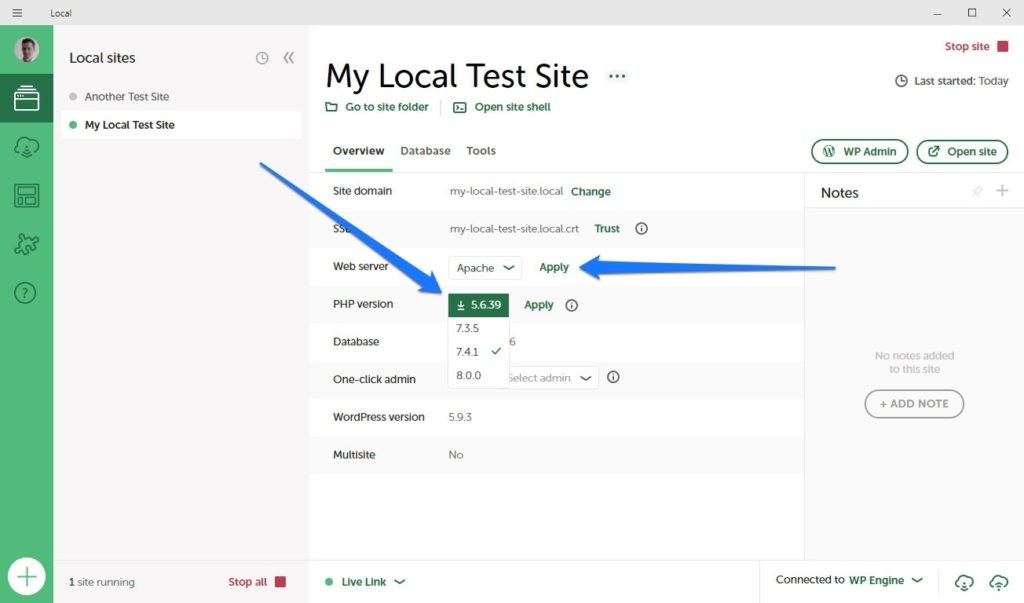Open the Blueprints sidebar icon
1024x603 pixels.
coord(26,196)
